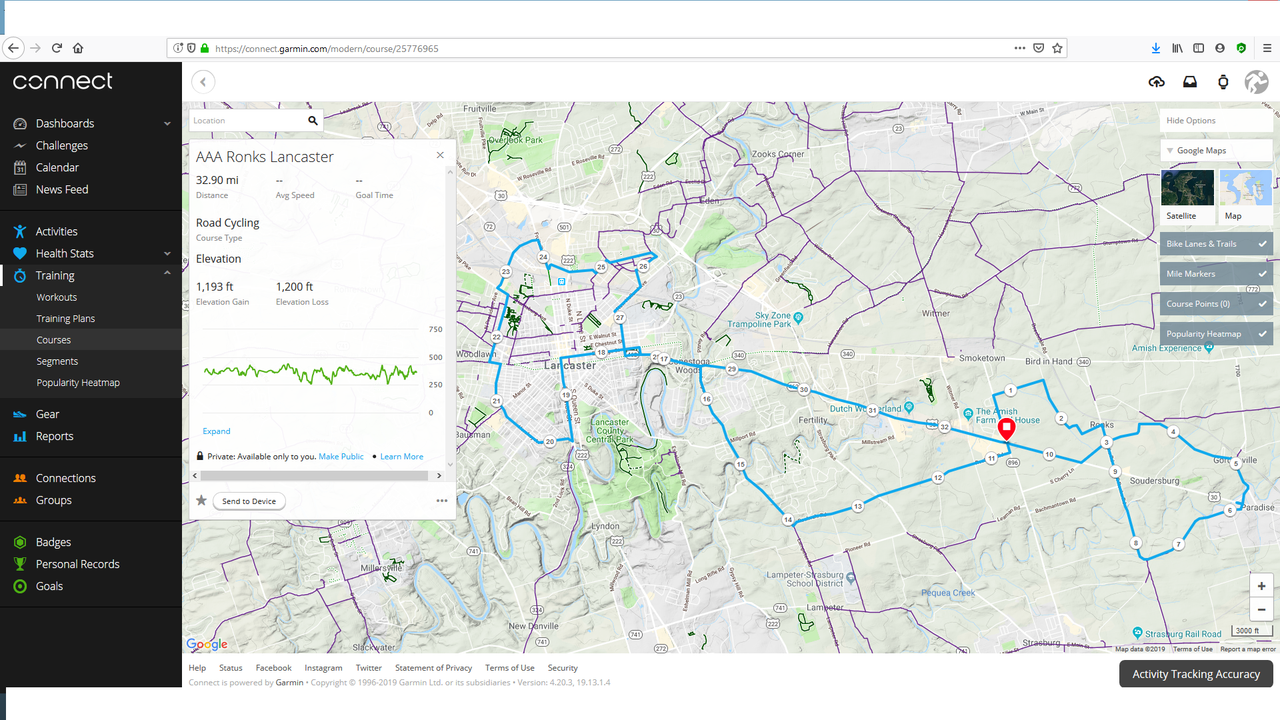Open Segments under Training
Screen dimensions: 1280x720
pyautogui.click(x=57, y=362)
